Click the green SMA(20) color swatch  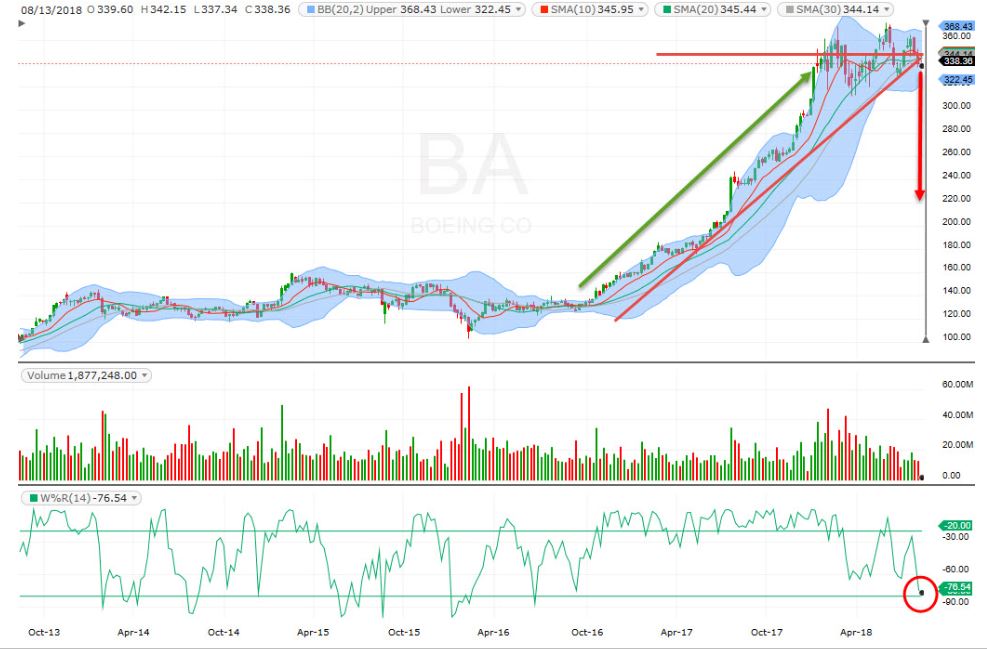point(667,9)
